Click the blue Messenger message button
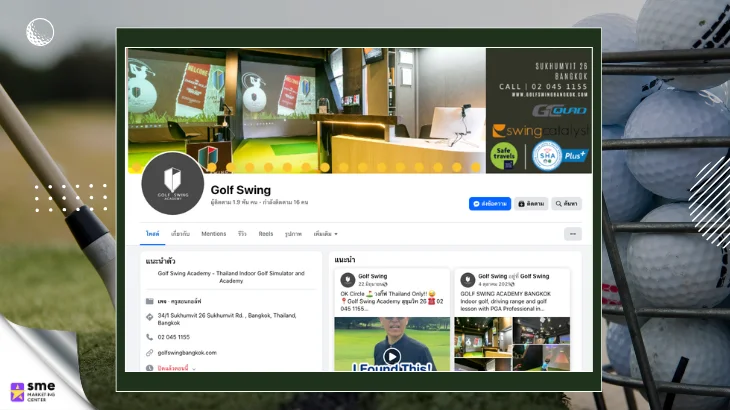This screenshot has height=410, width=730. click(x=489, y=203)
